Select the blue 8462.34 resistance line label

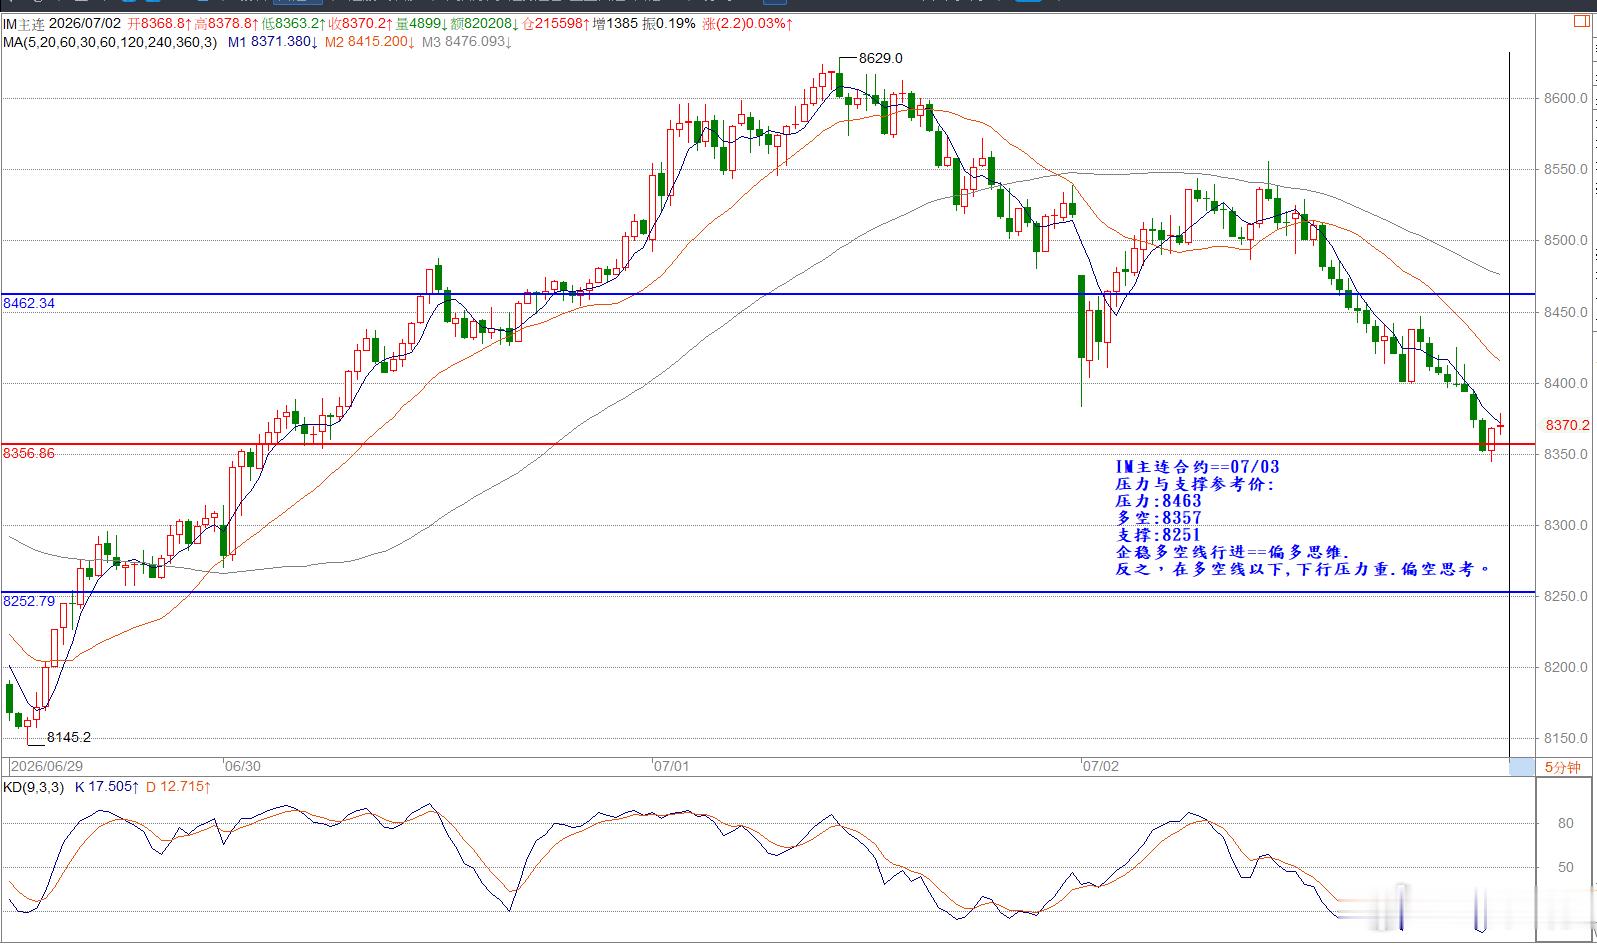29,303
